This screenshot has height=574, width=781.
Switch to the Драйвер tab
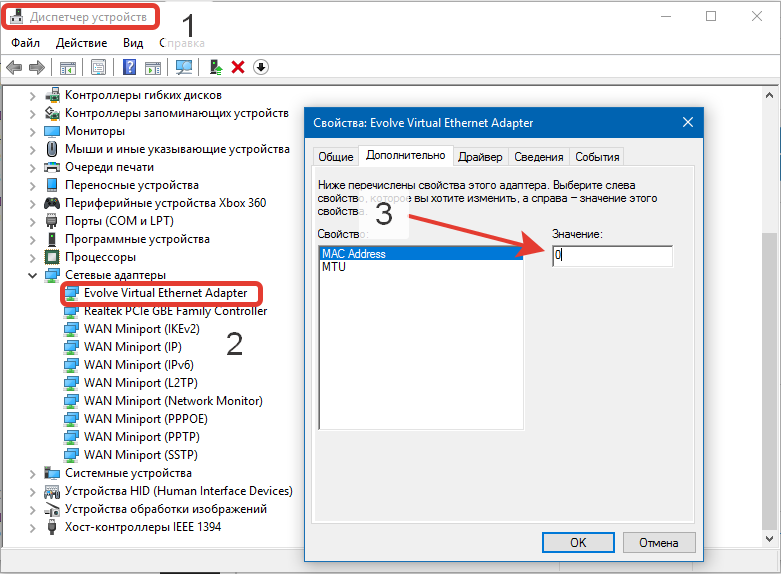pyautogui.click(x=480, y=157)
